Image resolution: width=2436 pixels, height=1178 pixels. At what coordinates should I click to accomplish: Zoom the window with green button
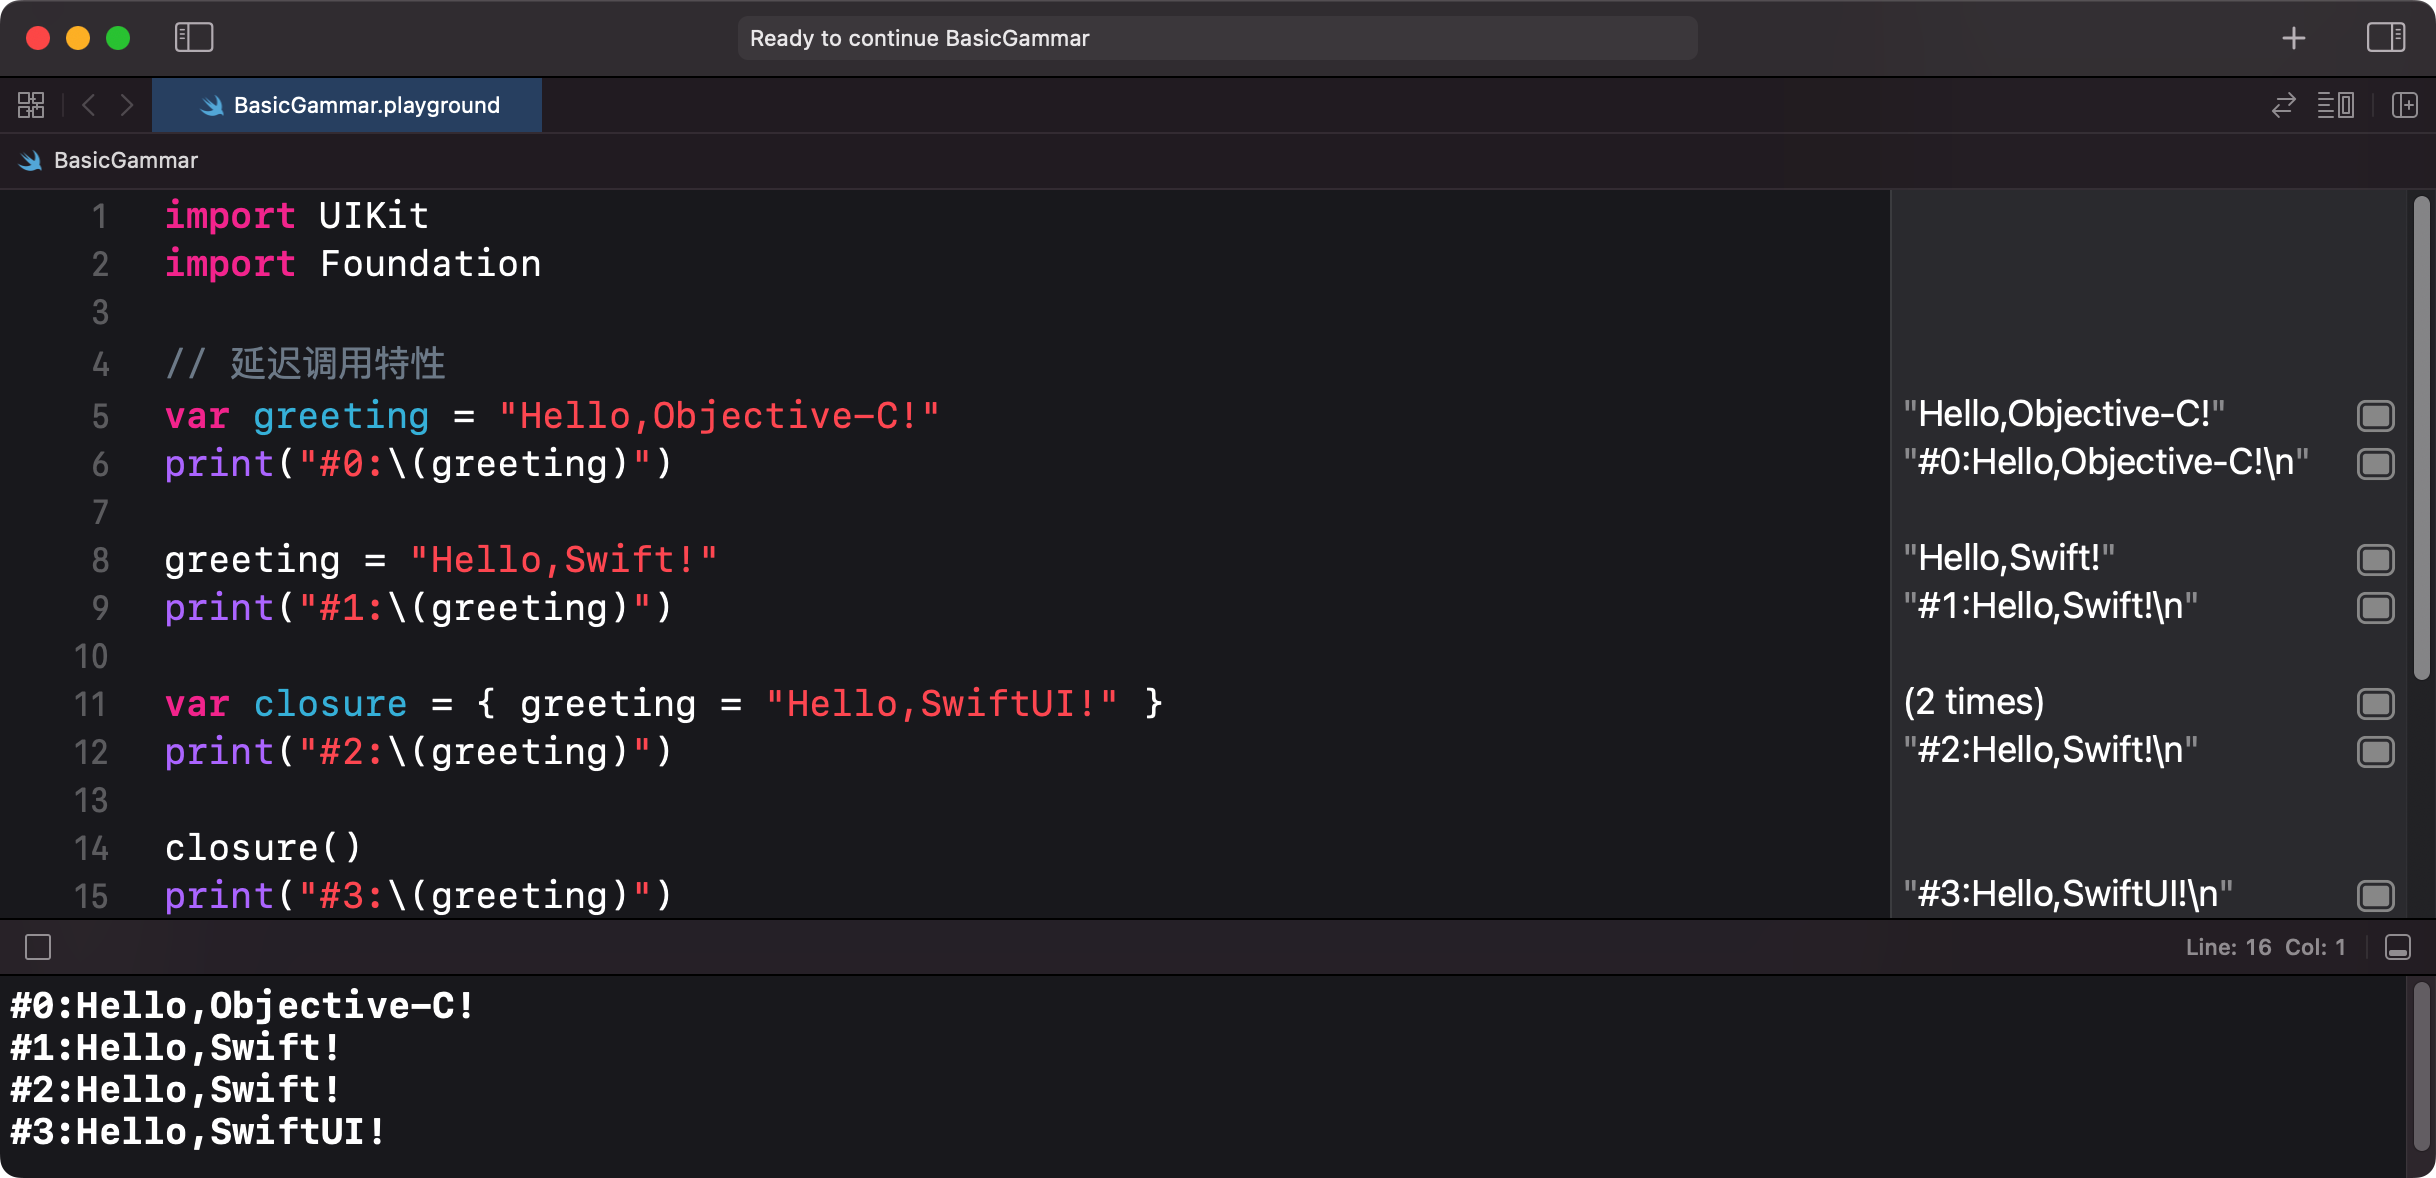[x=118, y=38]
